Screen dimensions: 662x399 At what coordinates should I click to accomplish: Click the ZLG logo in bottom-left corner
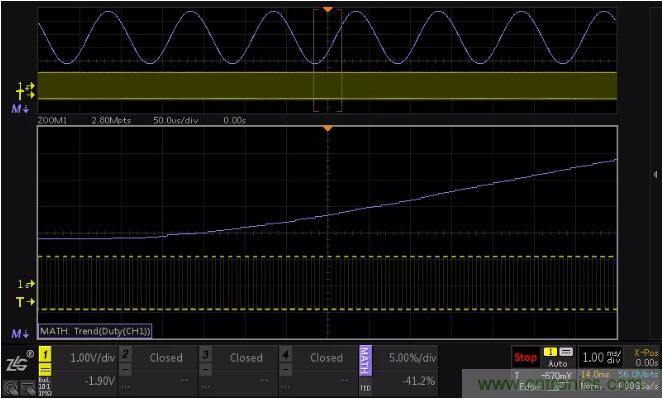pyautogui.click(x=19, y=362)
